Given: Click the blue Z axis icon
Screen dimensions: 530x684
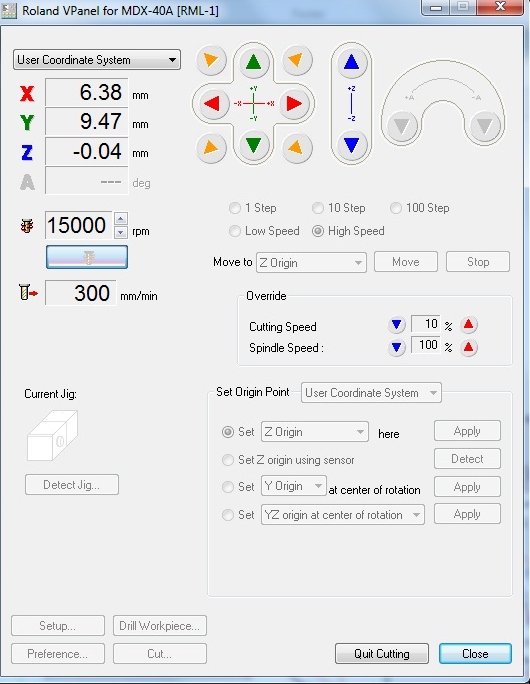Looking at the screenshot, I should [27, 152].
